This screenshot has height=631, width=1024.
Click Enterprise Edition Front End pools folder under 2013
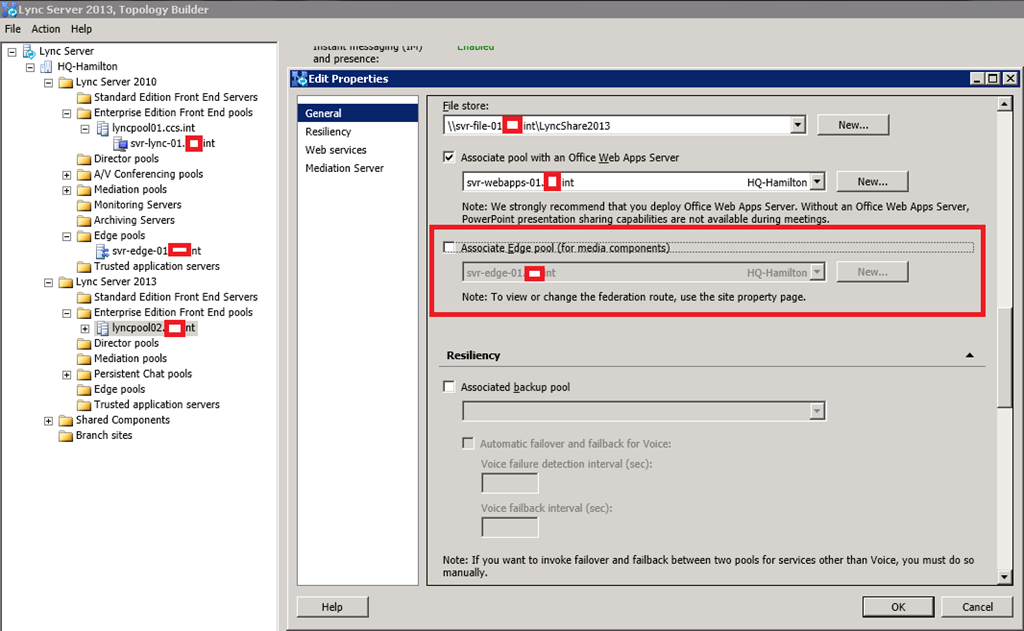click(x=84, y=313)
